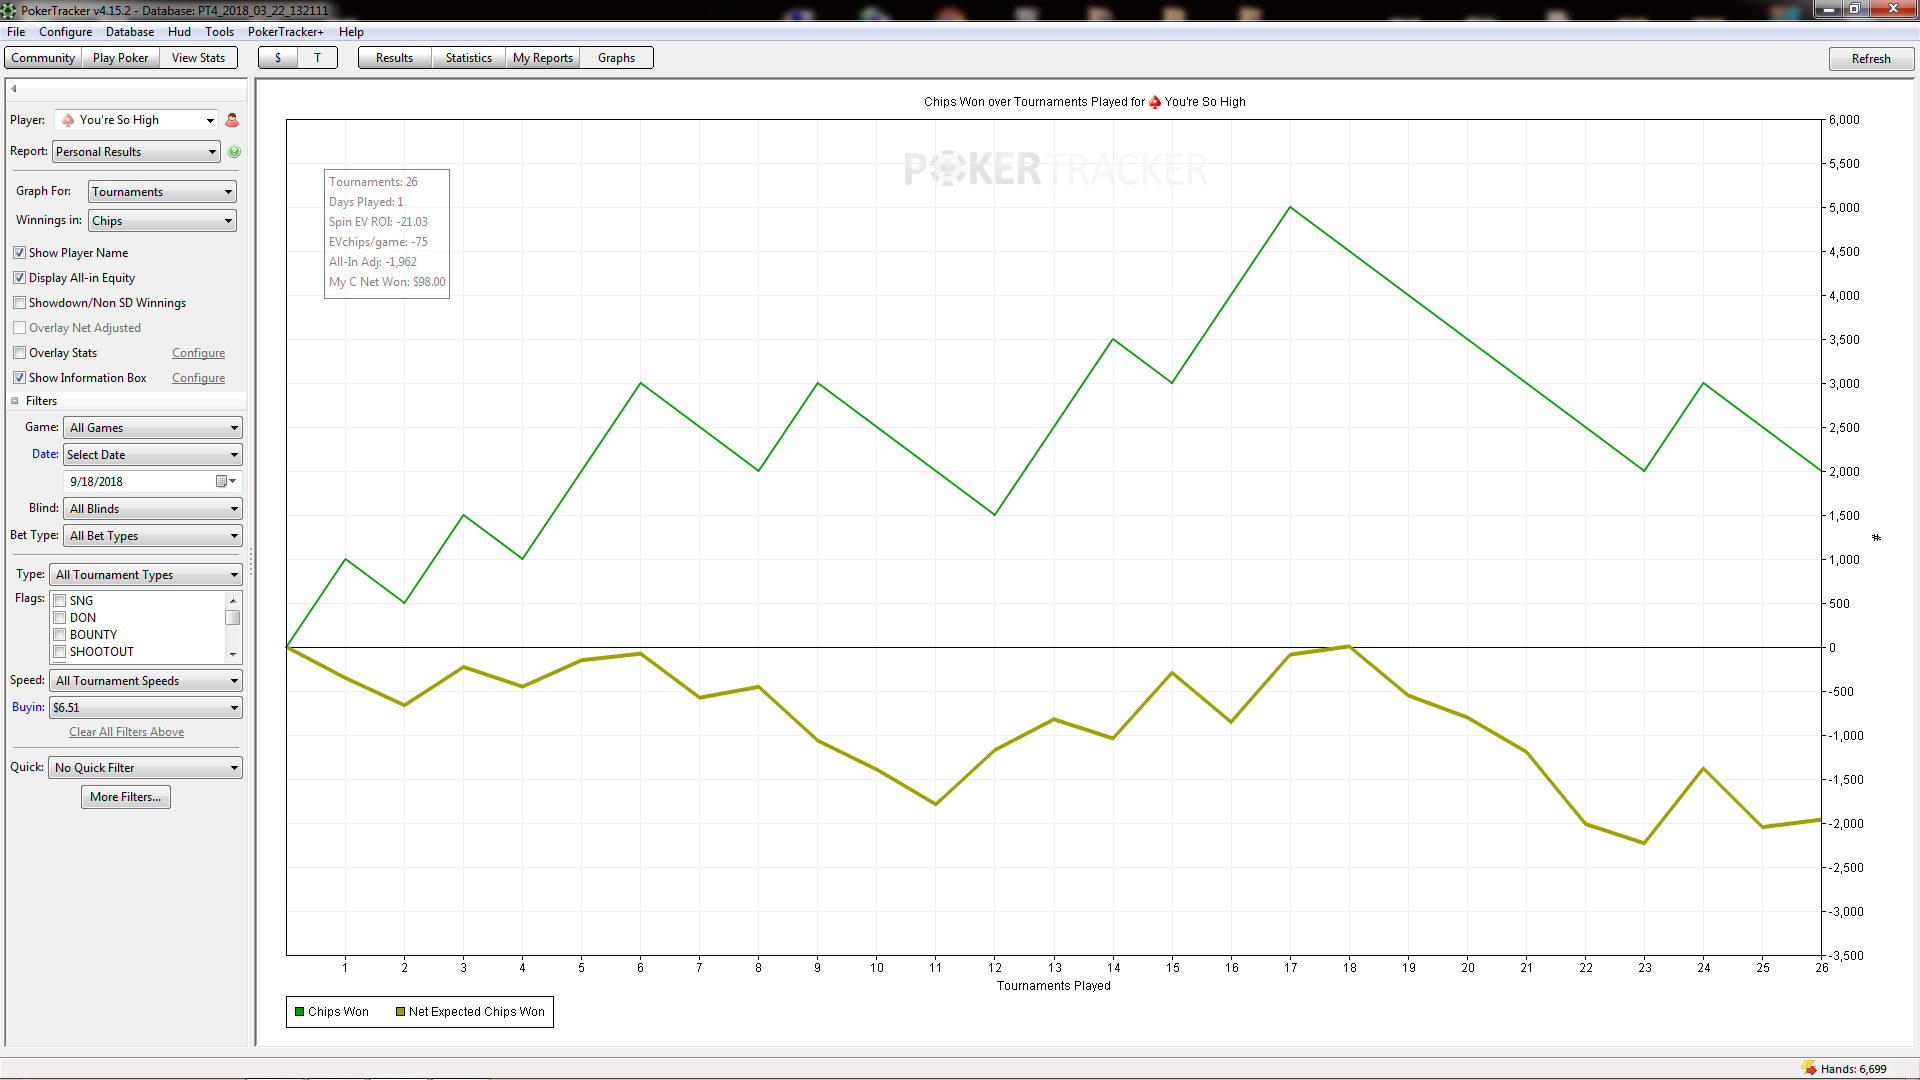Viewport: 1920px width, 1080px height.
Task: Click the collapse sidebar arrow icon
Action: pos(14,89)
